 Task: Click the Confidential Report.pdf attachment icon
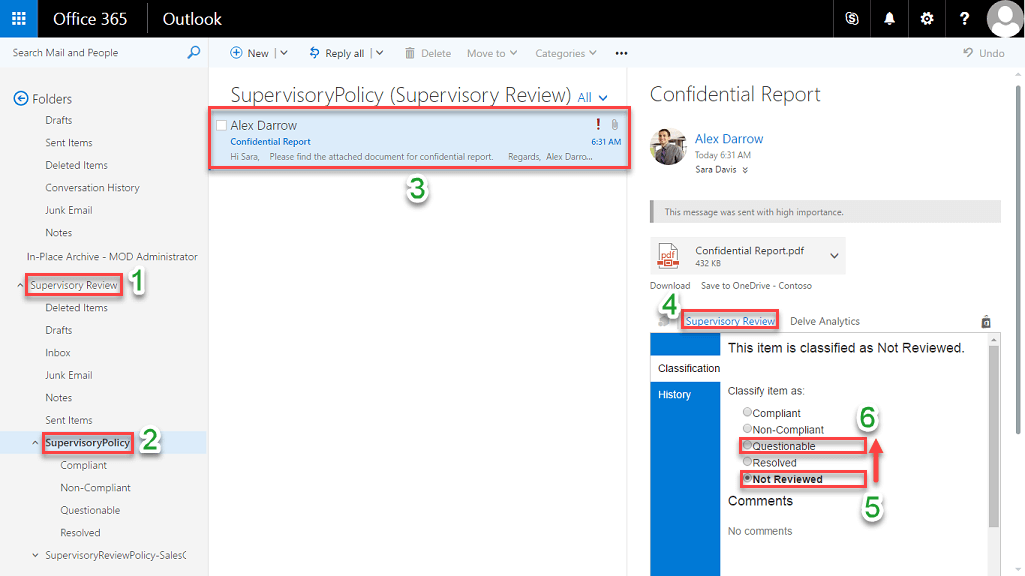[x=668, y=256]
